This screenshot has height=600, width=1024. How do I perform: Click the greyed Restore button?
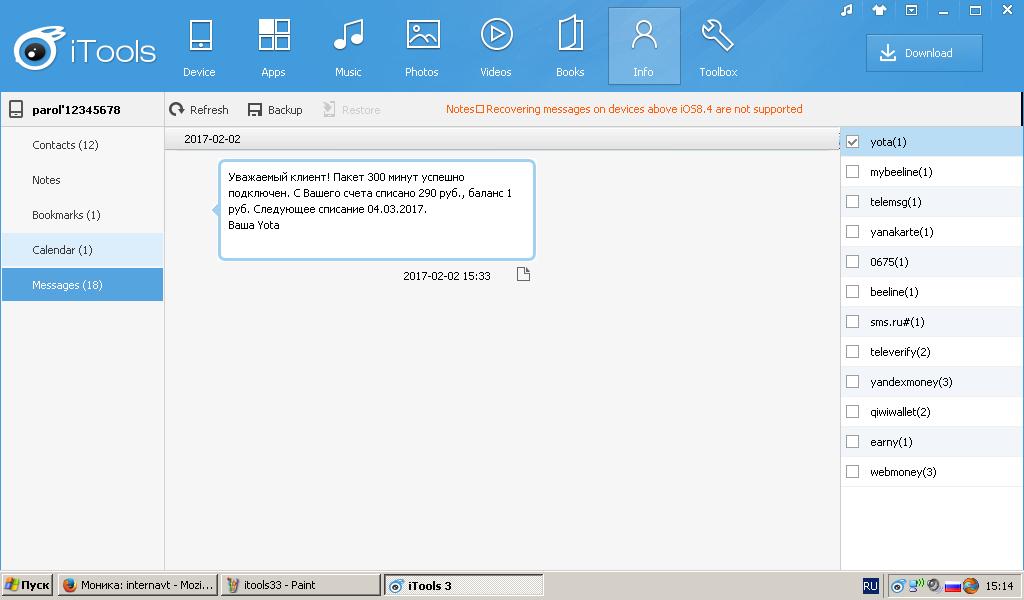(351, 110)
